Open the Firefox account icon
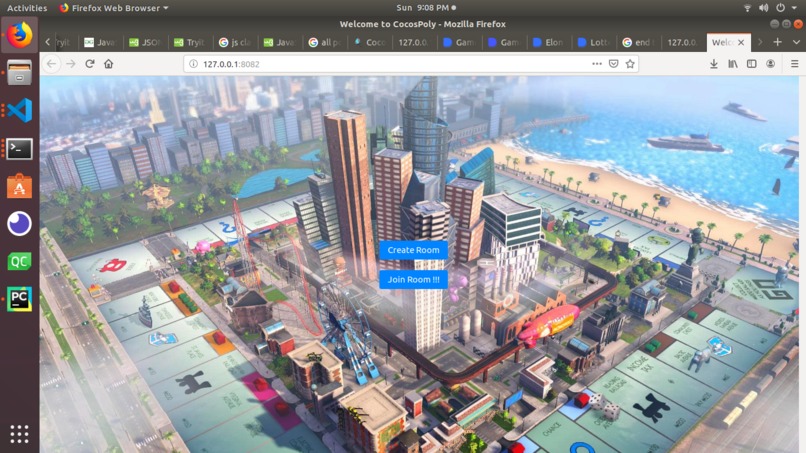Image resolution: width=806 pixels, height=453 pixels. [x=770, y=64]
